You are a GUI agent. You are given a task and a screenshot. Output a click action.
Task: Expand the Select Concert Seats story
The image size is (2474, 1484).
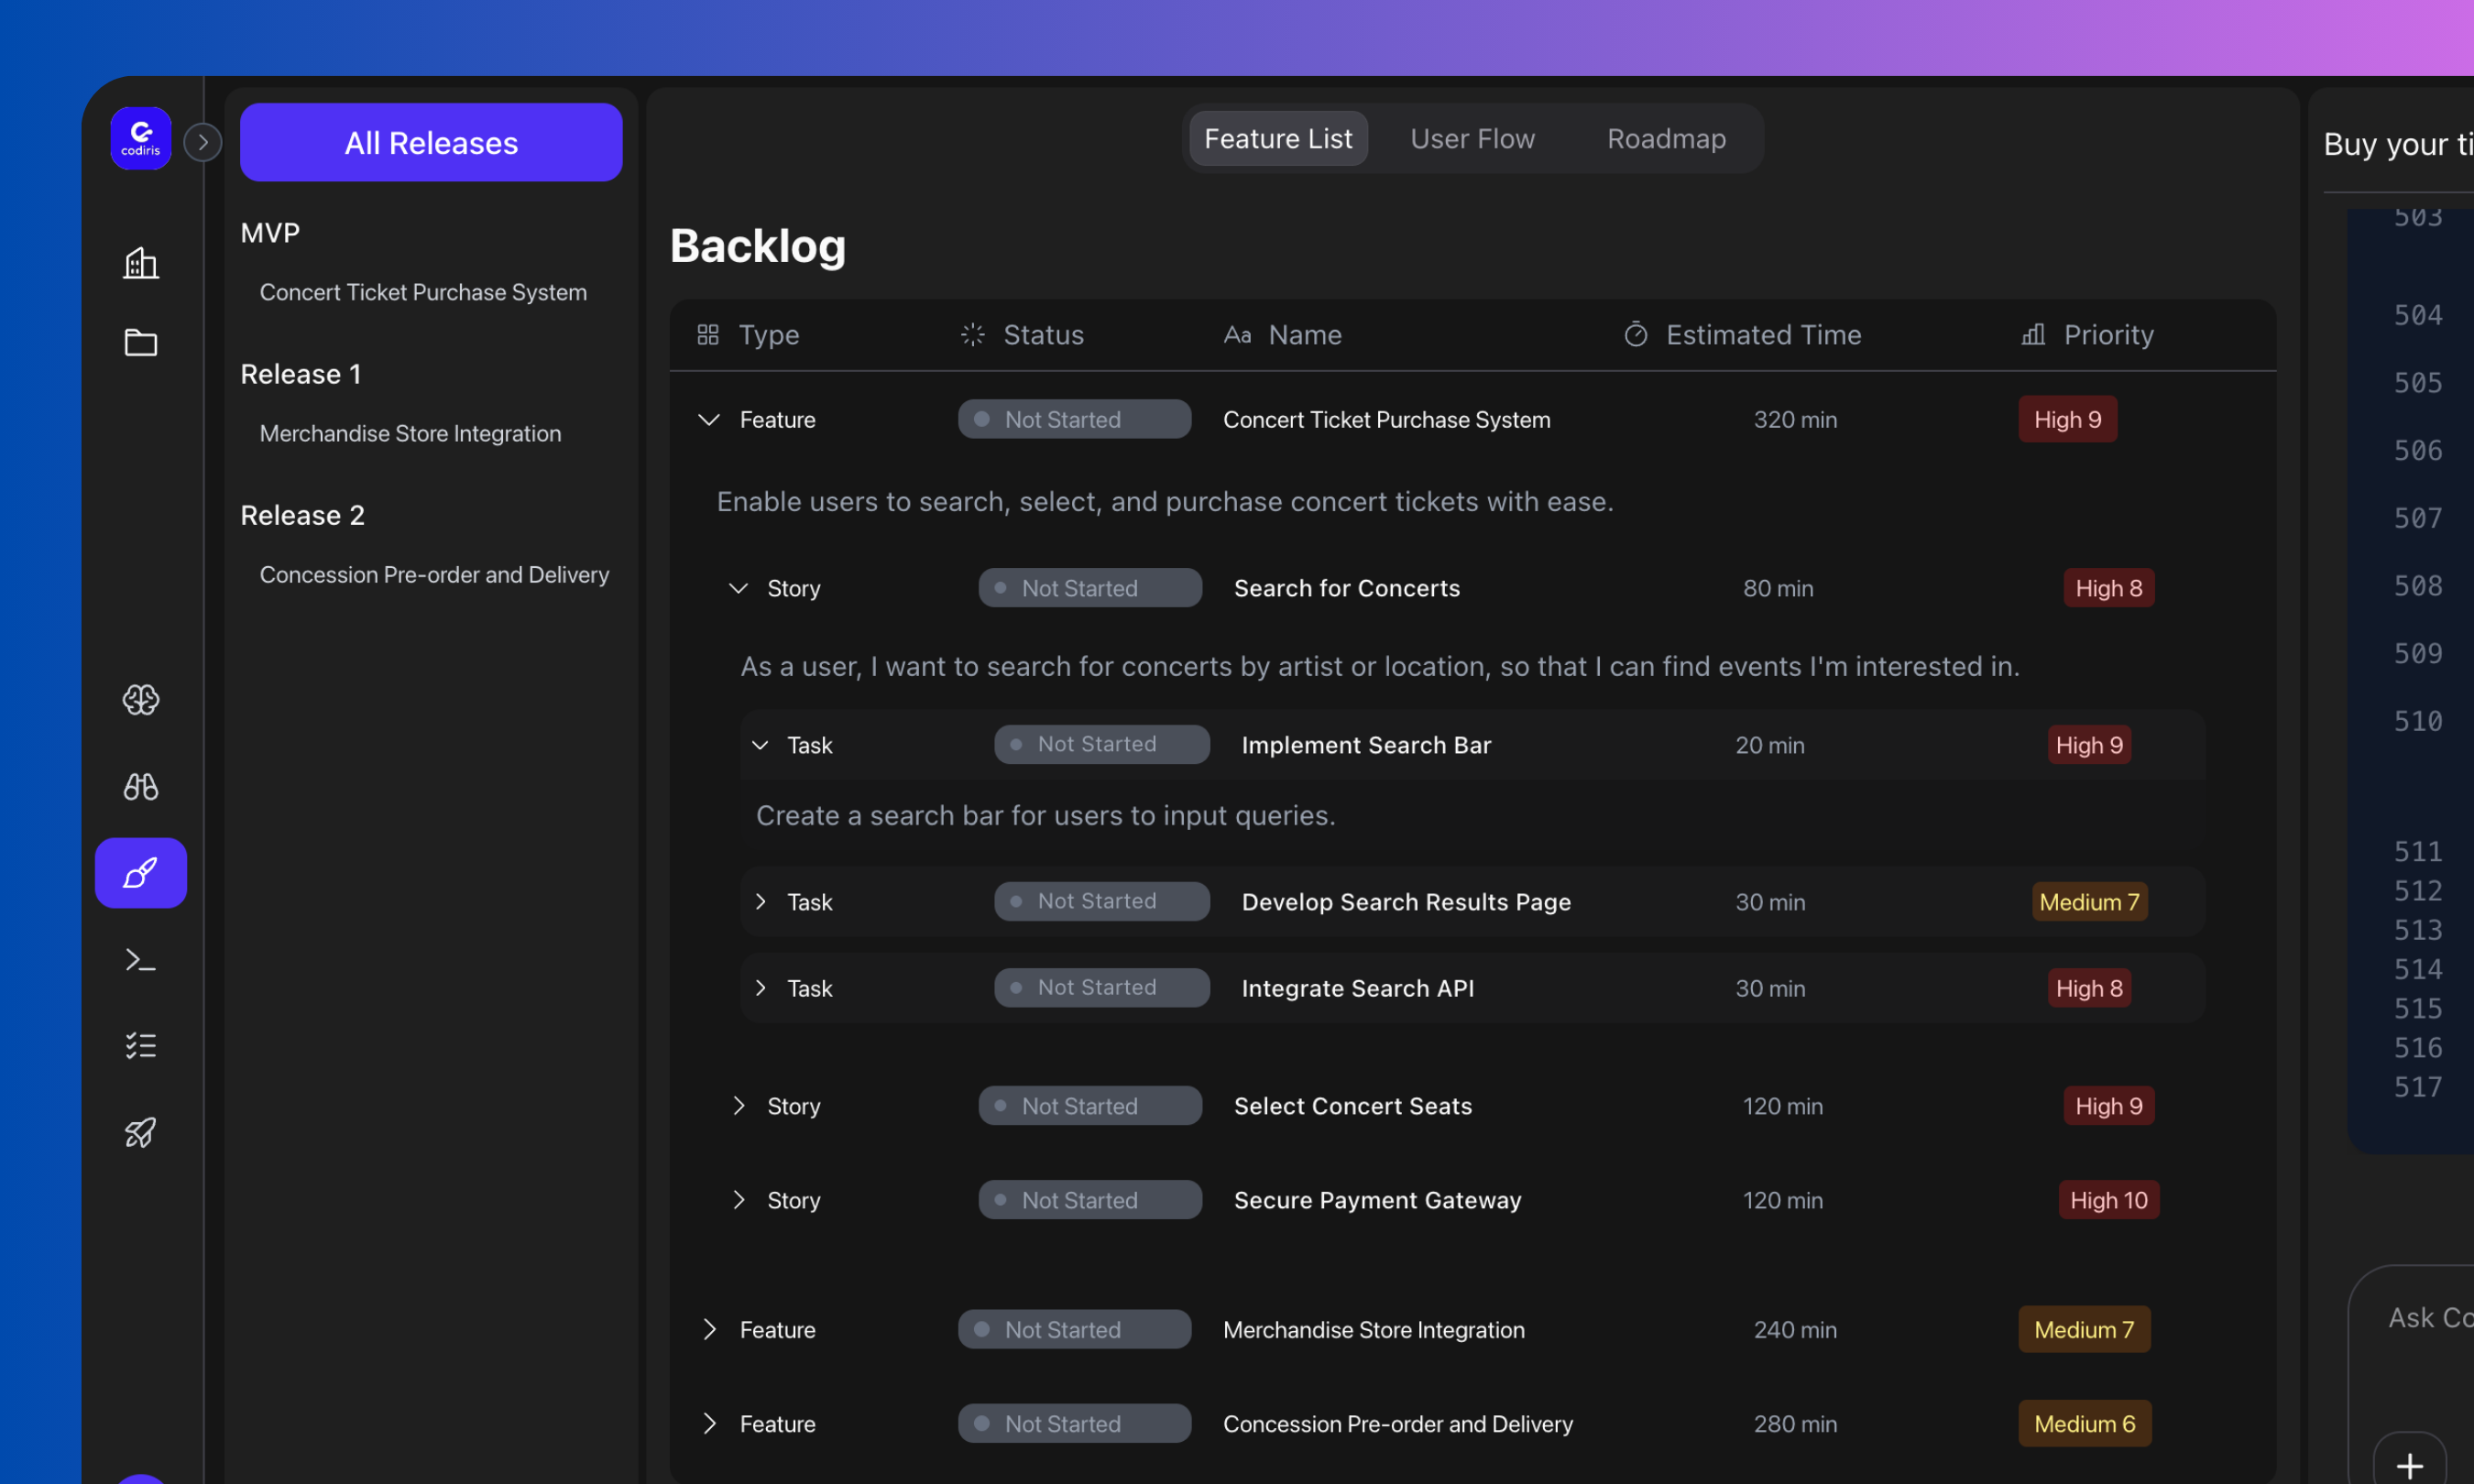pos(739,1106)
